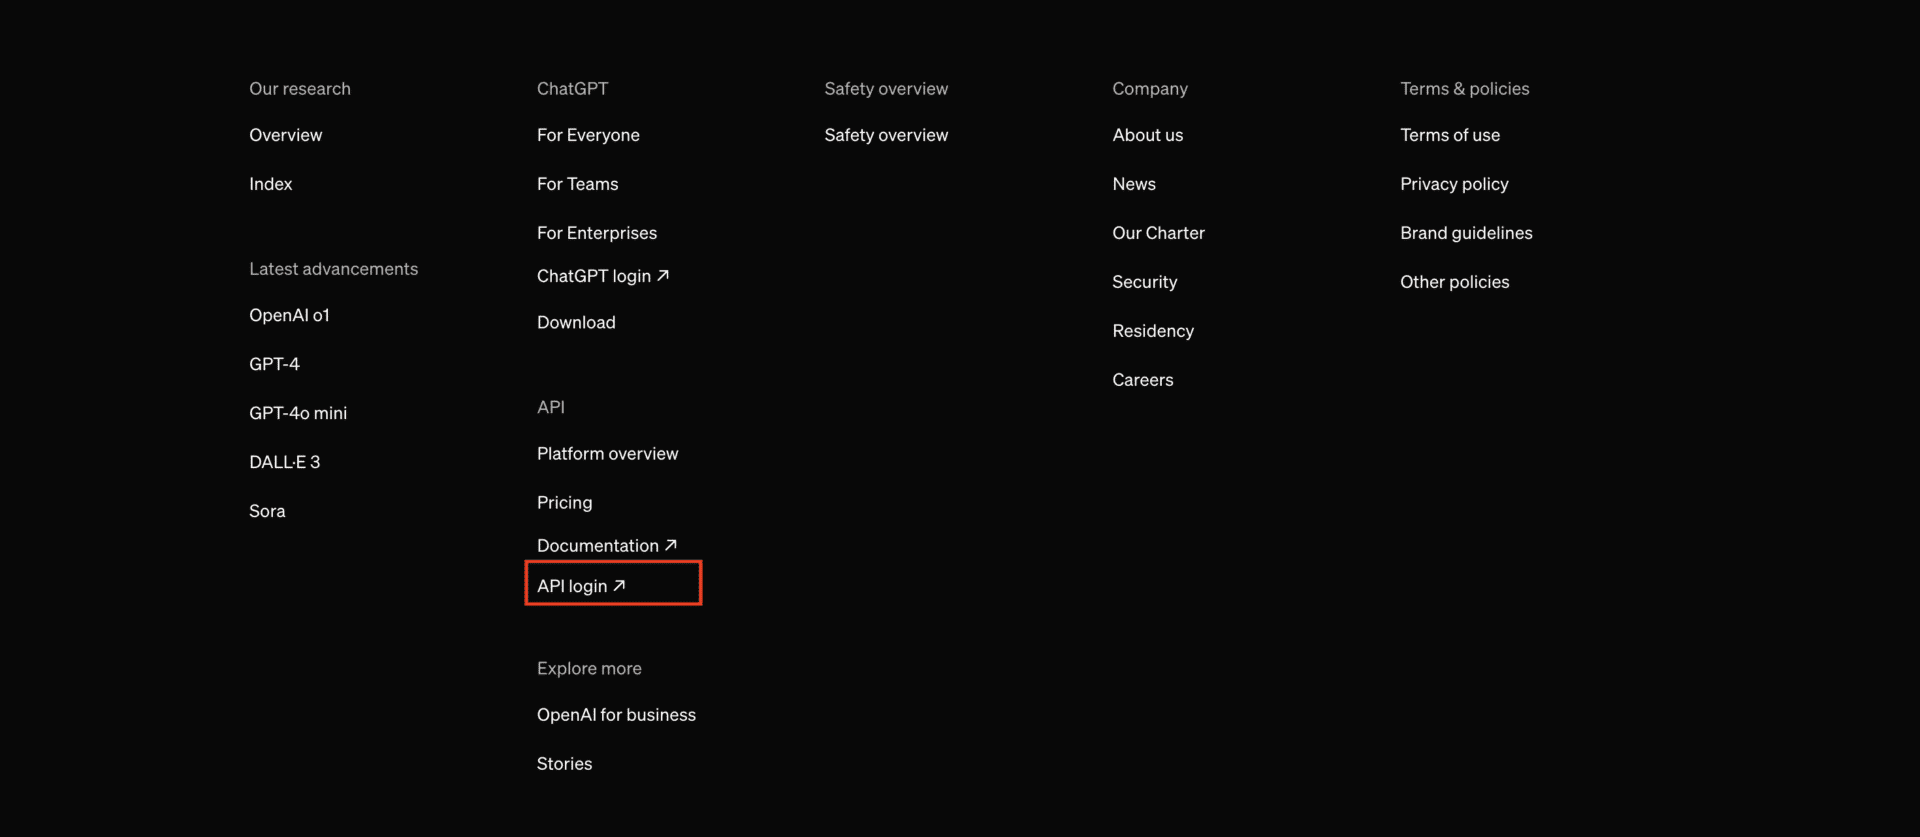This screenshot has width=1920, height=837.
Task: Click the For Enterprises link
Action: click(596, 233)
